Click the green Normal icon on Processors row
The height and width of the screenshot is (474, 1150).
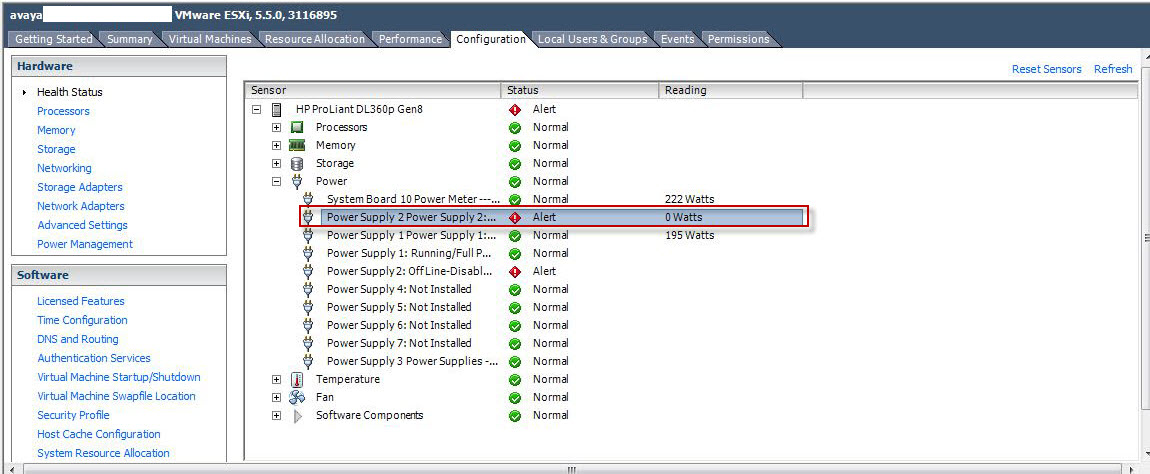click(x=515, y=128)
